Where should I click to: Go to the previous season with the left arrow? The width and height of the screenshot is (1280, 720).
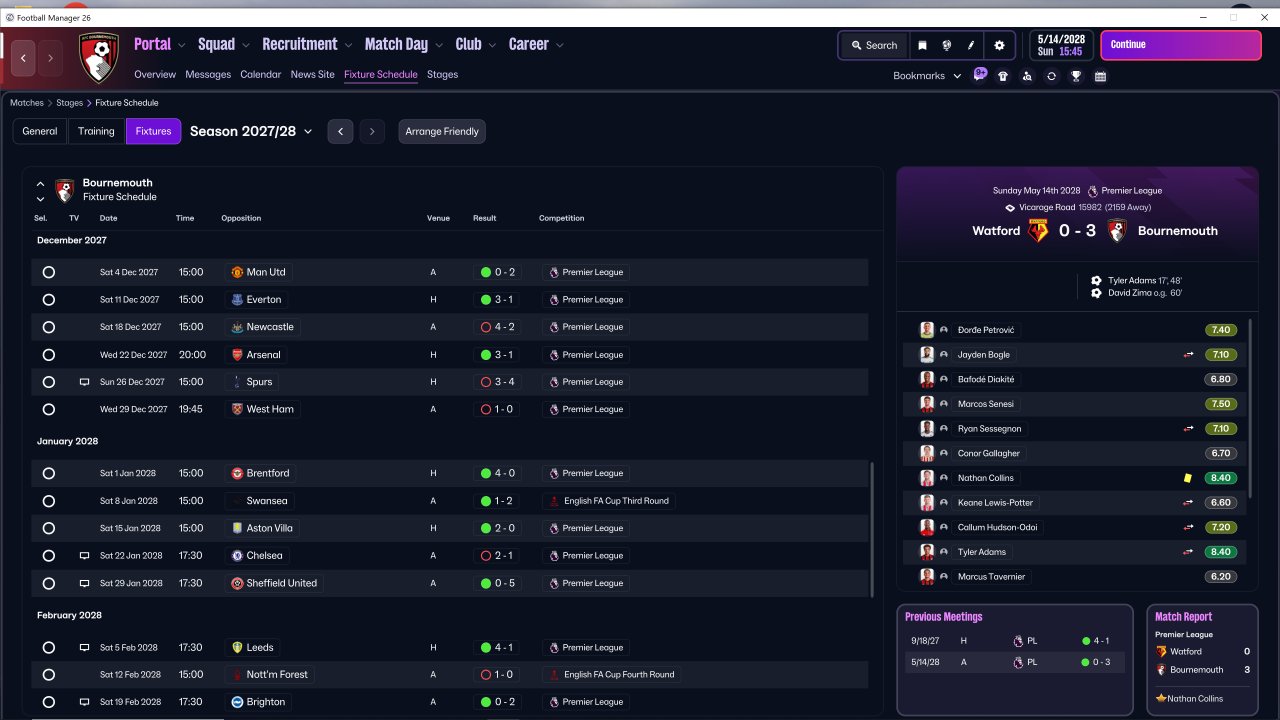[340, 131]
